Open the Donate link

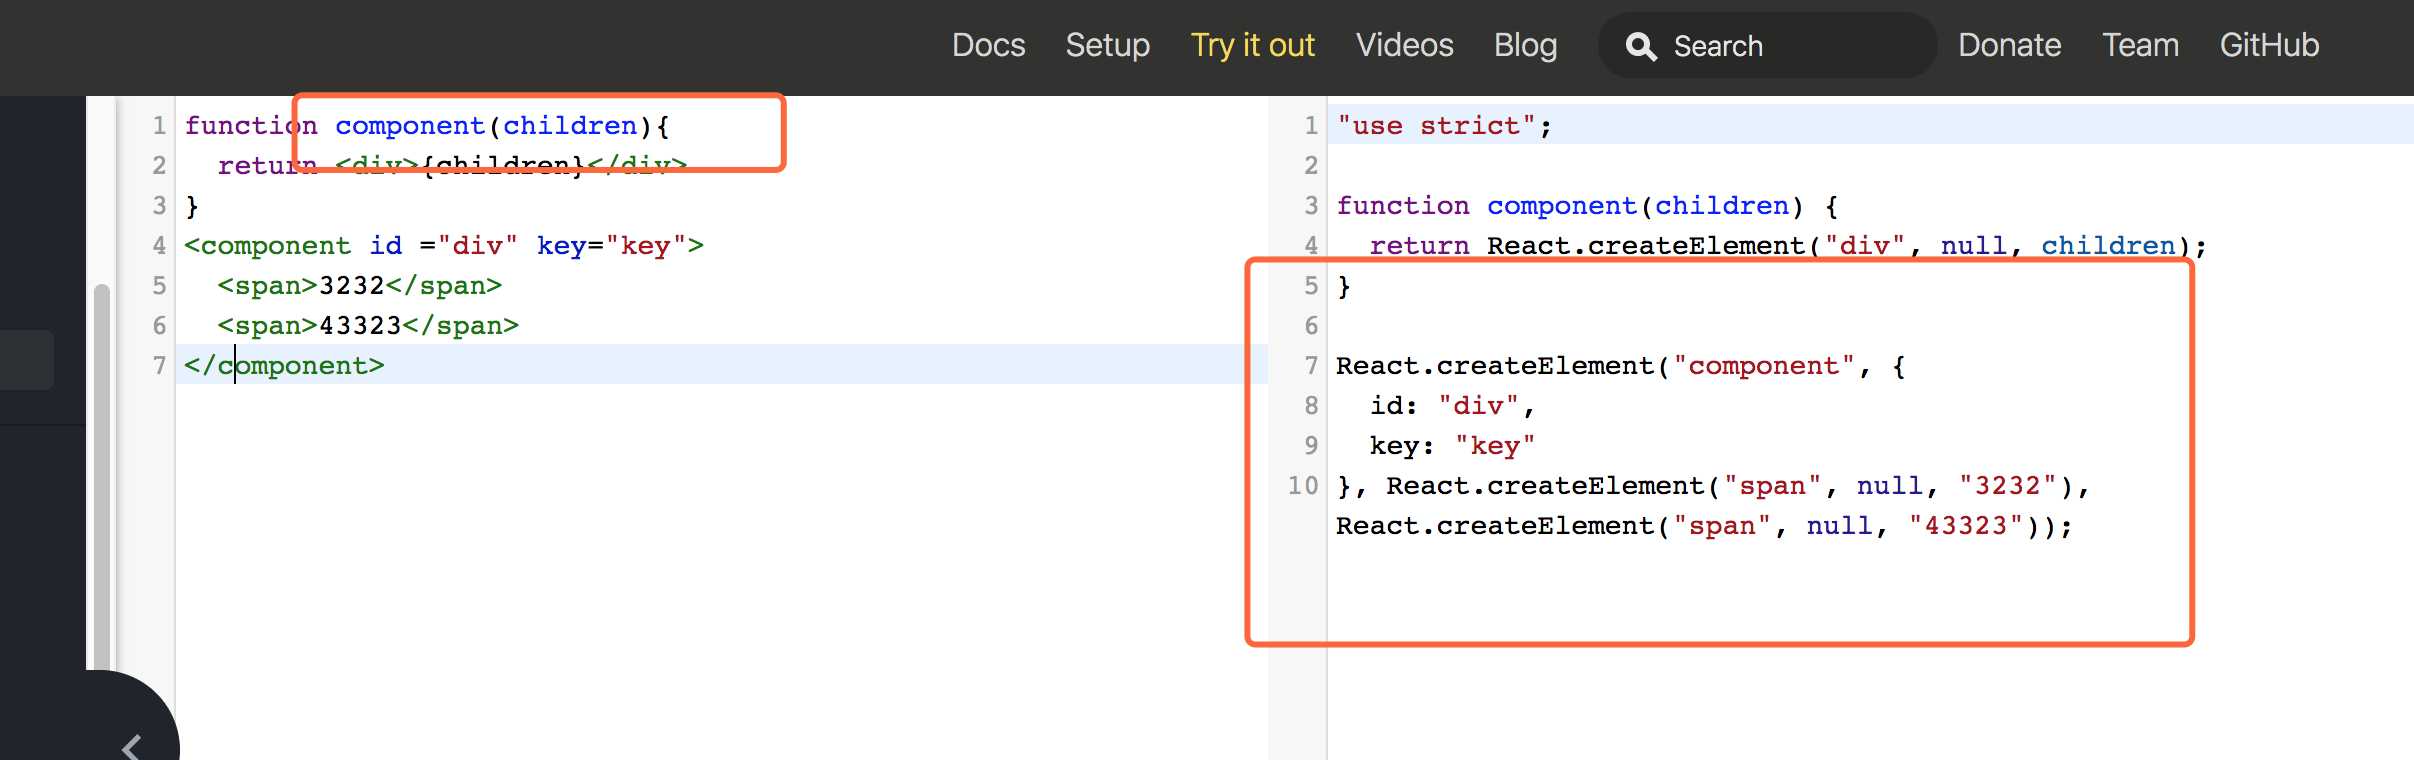(x=2009, y=45)
